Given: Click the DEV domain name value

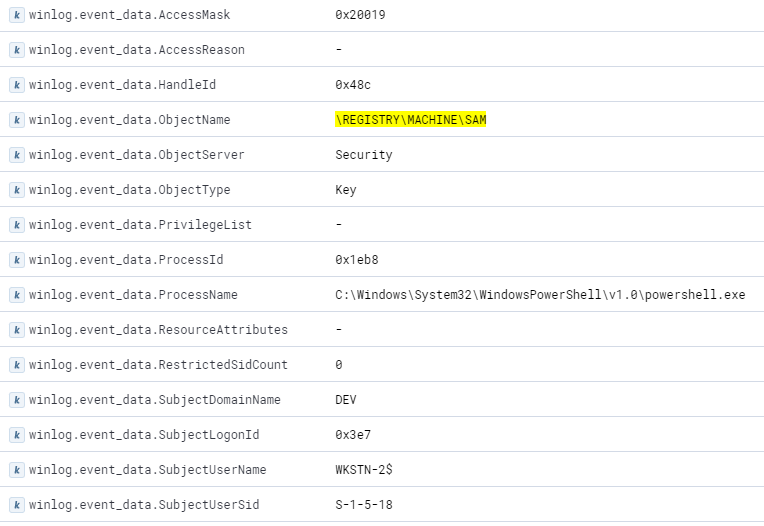Looking at the screenshot, I should point(346,400).
